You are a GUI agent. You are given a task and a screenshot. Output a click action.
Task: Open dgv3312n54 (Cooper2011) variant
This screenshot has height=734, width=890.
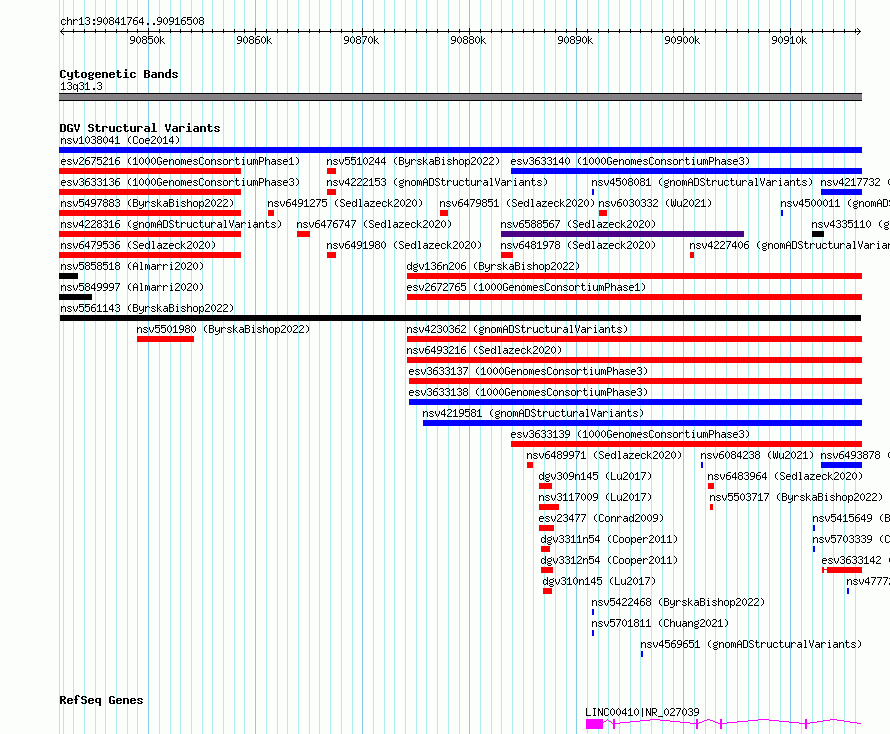pos(609,560)
